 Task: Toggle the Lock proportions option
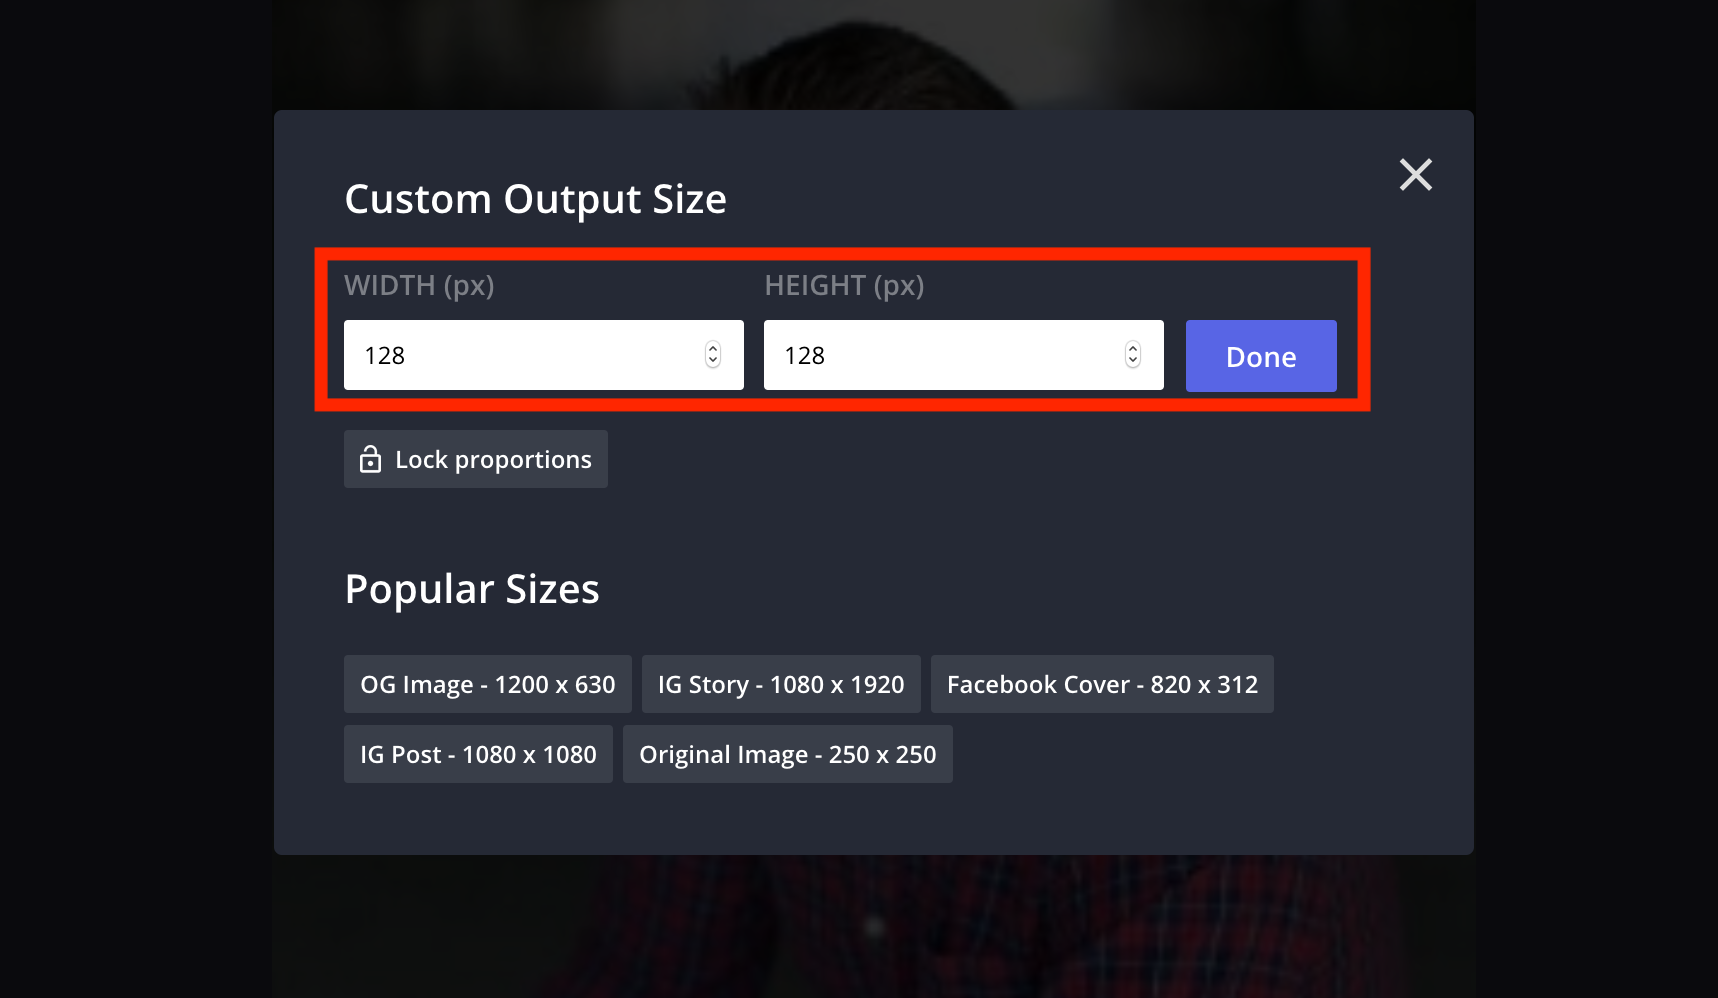coord(475,459)
